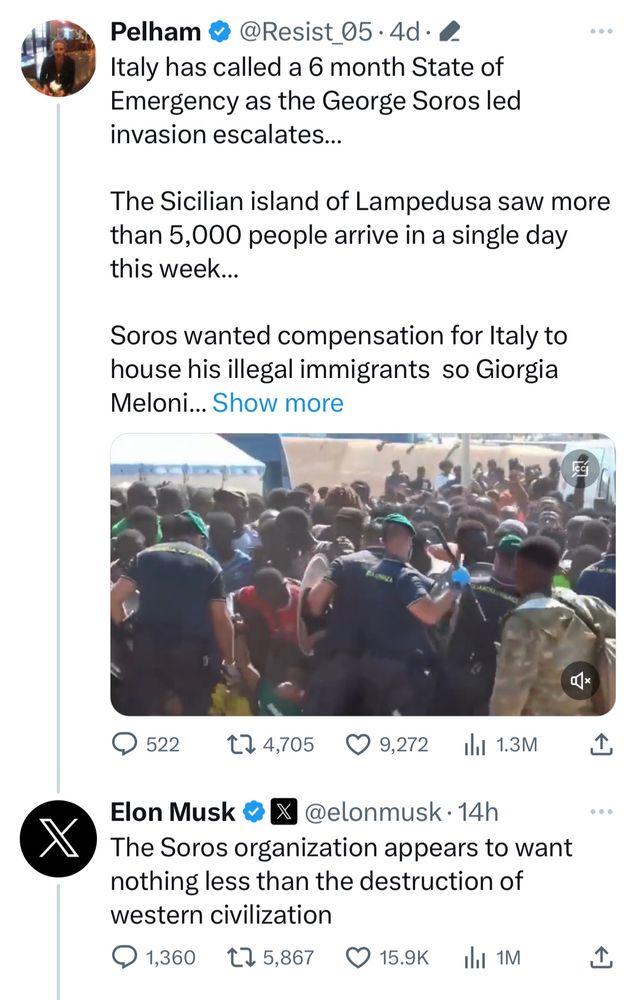This screenshot has height=1000, width=636.
Task: Share Elon Musk's tweet
Action: [x=601, y=958]
